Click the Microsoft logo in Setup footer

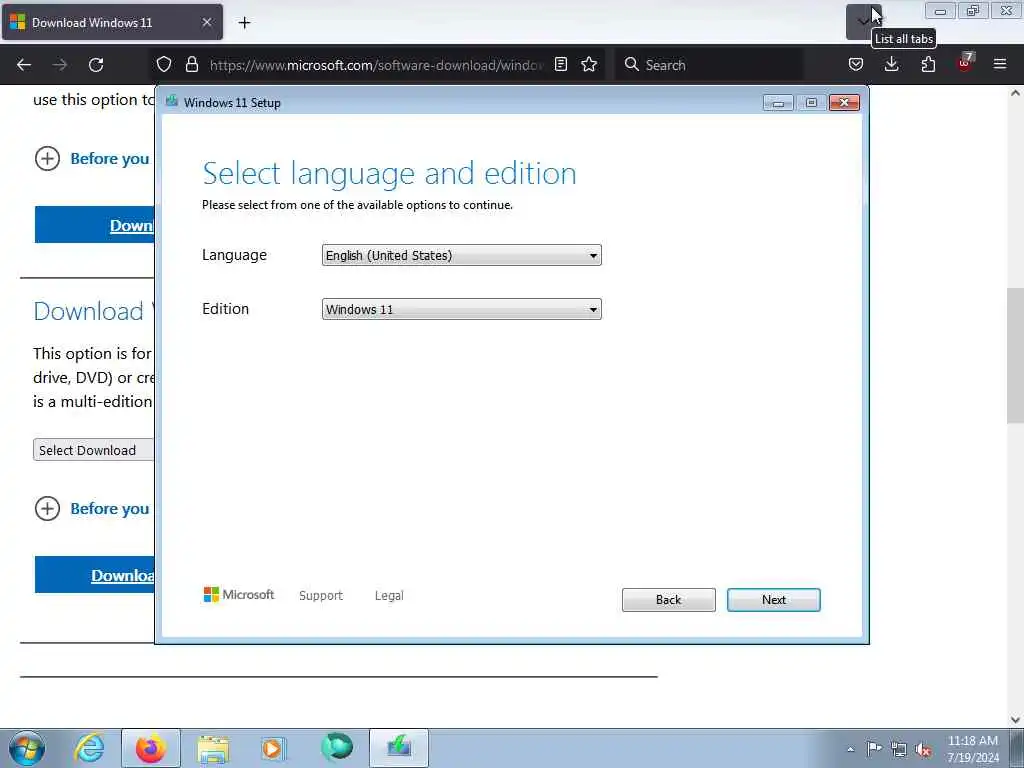(x=239, y=594)
